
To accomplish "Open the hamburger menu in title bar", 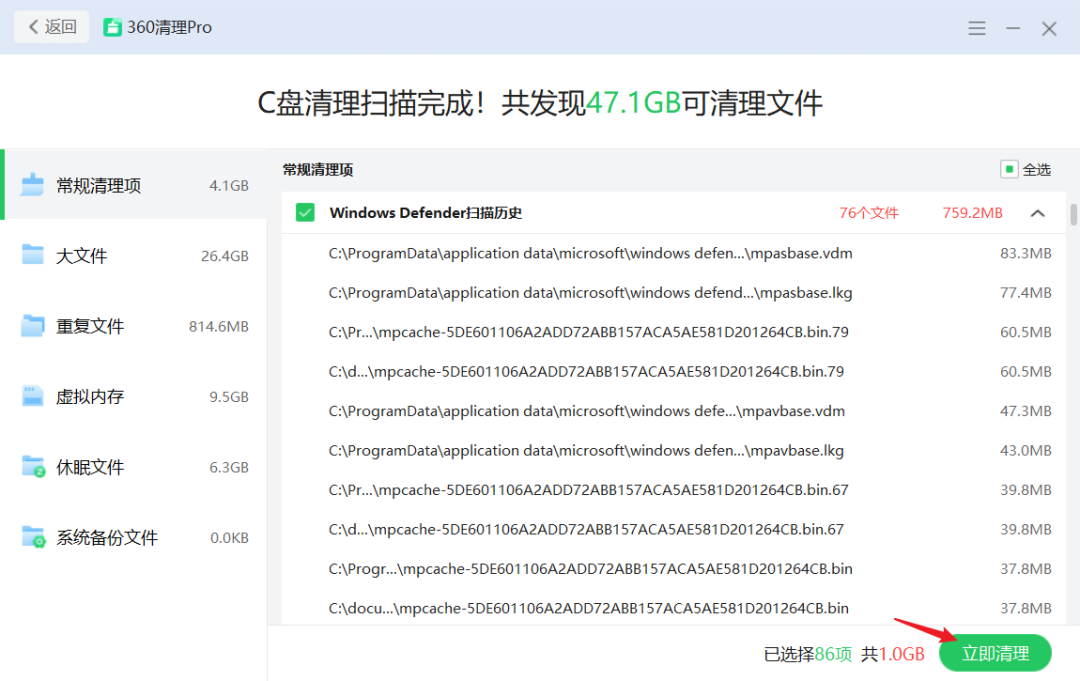I will (977, 28).
